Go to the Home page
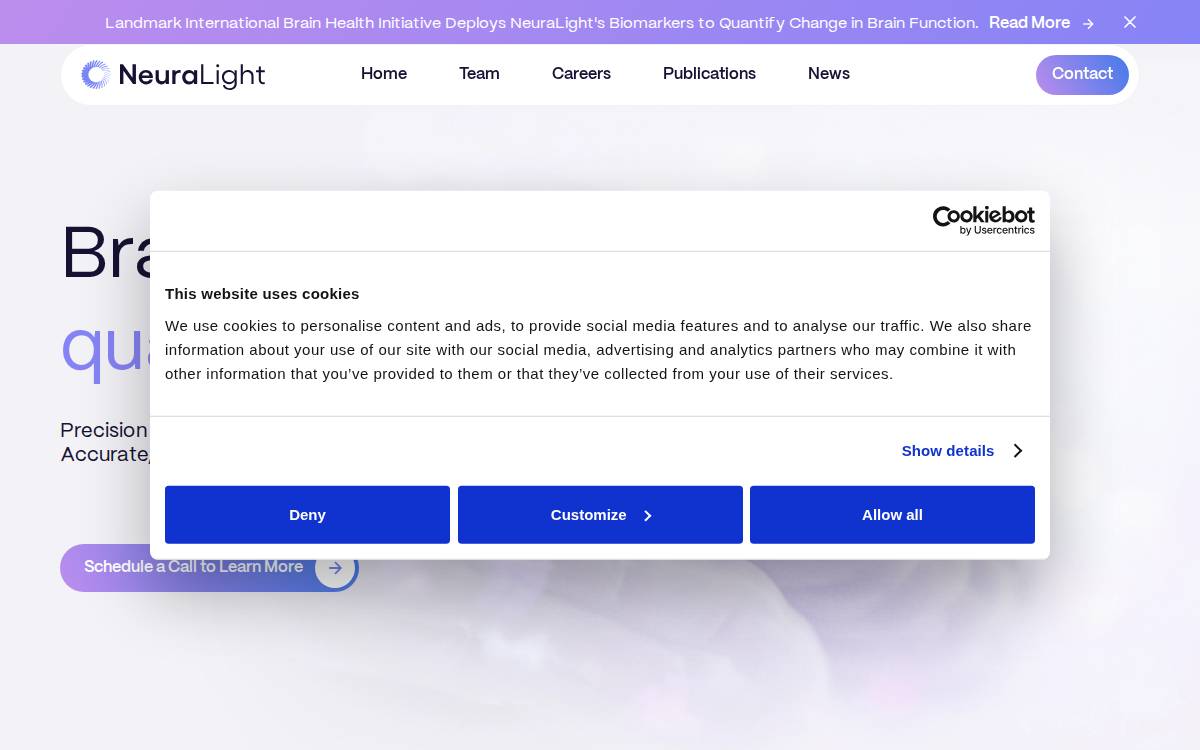The width and height of the screenshot is (1200, 750). point(384,74)
